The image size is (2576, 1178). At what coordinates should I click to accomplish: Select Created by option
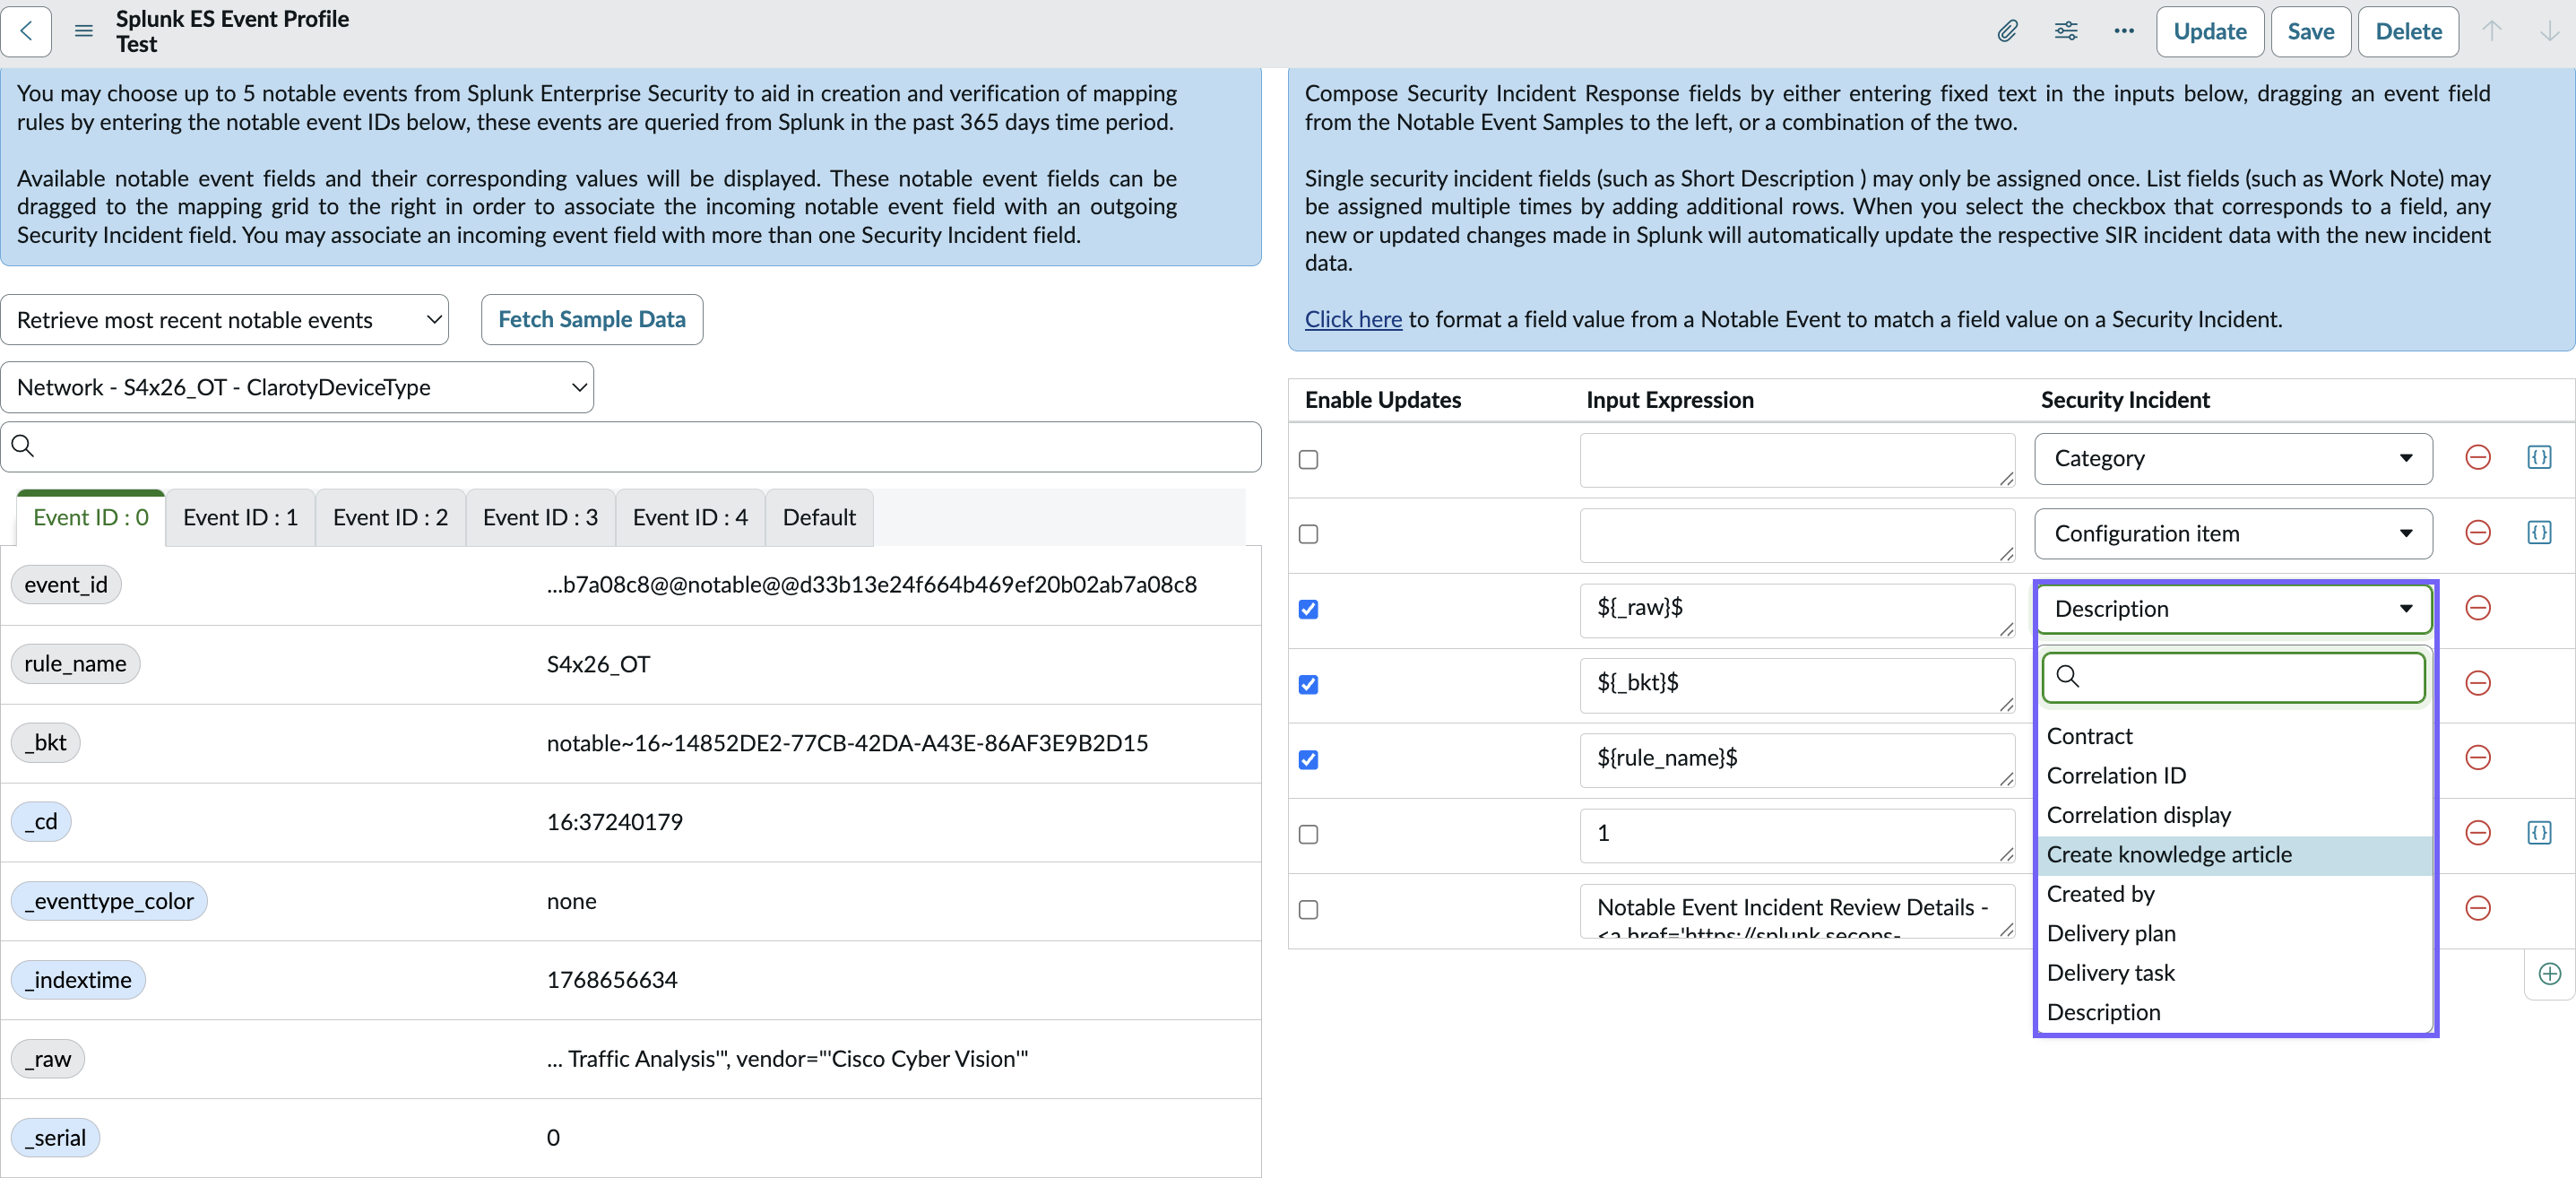pyautogui.click(x=2234, y=894)
